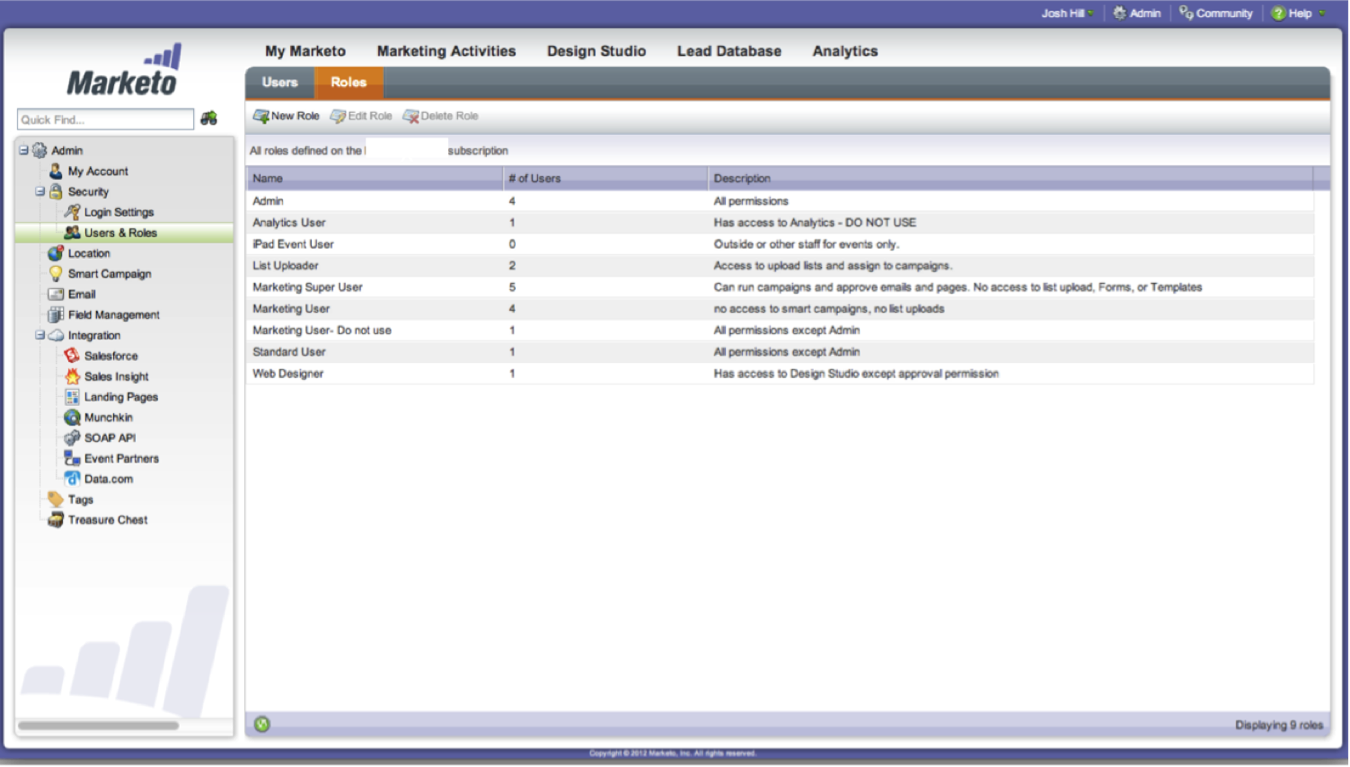Click the Treasure Chest icon
This screenshot has width=1350, height=767.
pyautogui.click(x=56, y=520)
